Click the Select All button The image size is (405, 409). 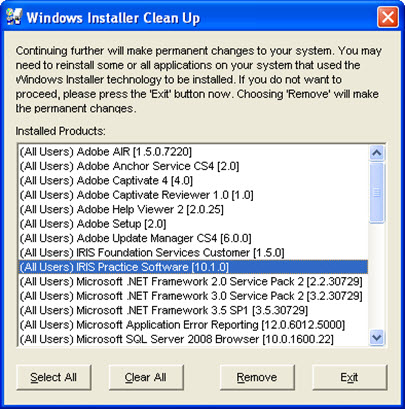tap(54, 377)
